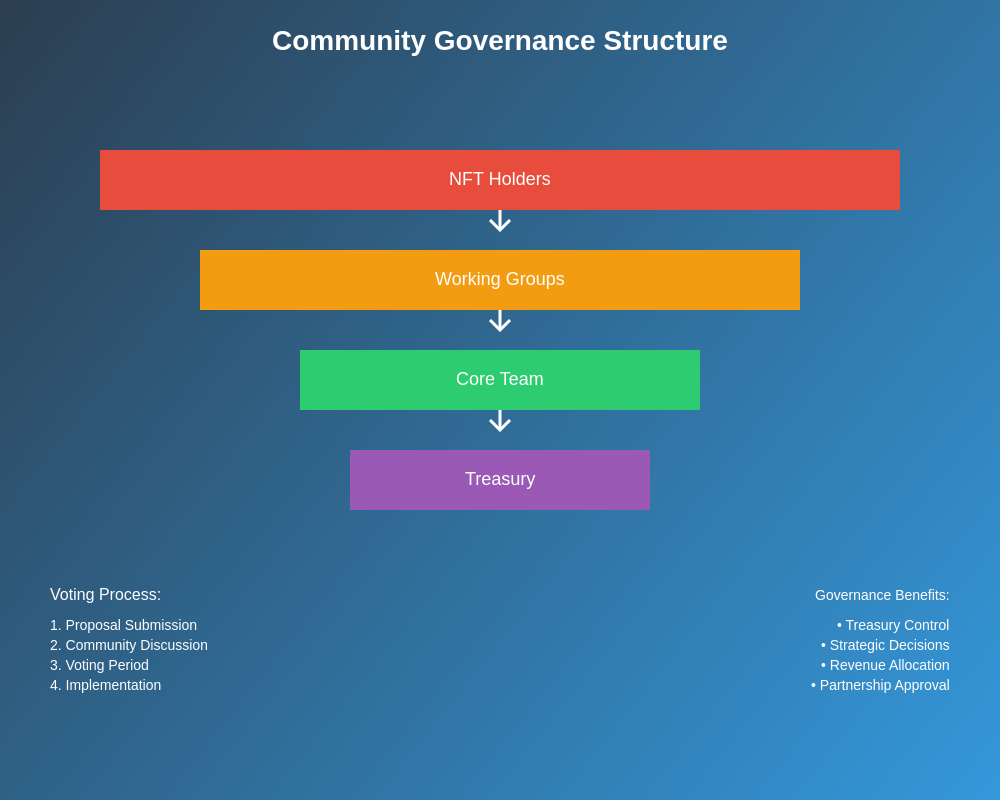Click the red NFT Holders block
This screenshot has width=1000, height=800.
pos(500,180)
